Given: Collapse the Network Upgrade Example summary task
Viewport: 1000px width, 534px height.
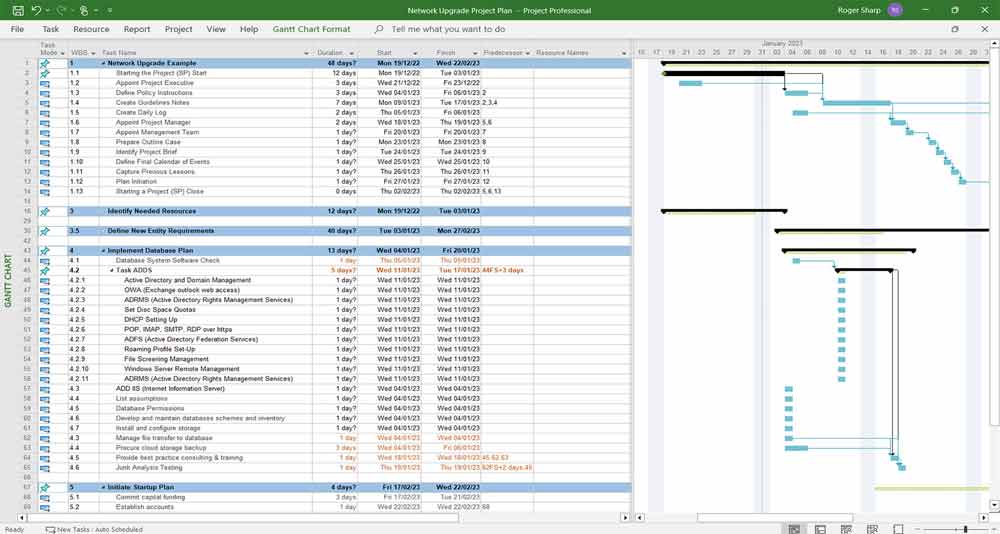Looking at the screenshot, I should [104, 63].
